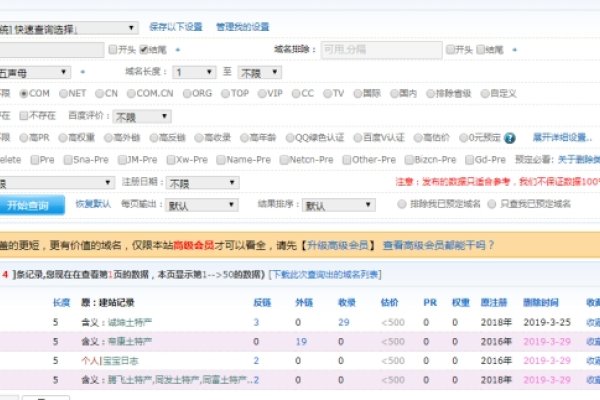Screen dimensions: 600x400
Task: Select the ORG suffix radio button
Action: click(187, 94)
